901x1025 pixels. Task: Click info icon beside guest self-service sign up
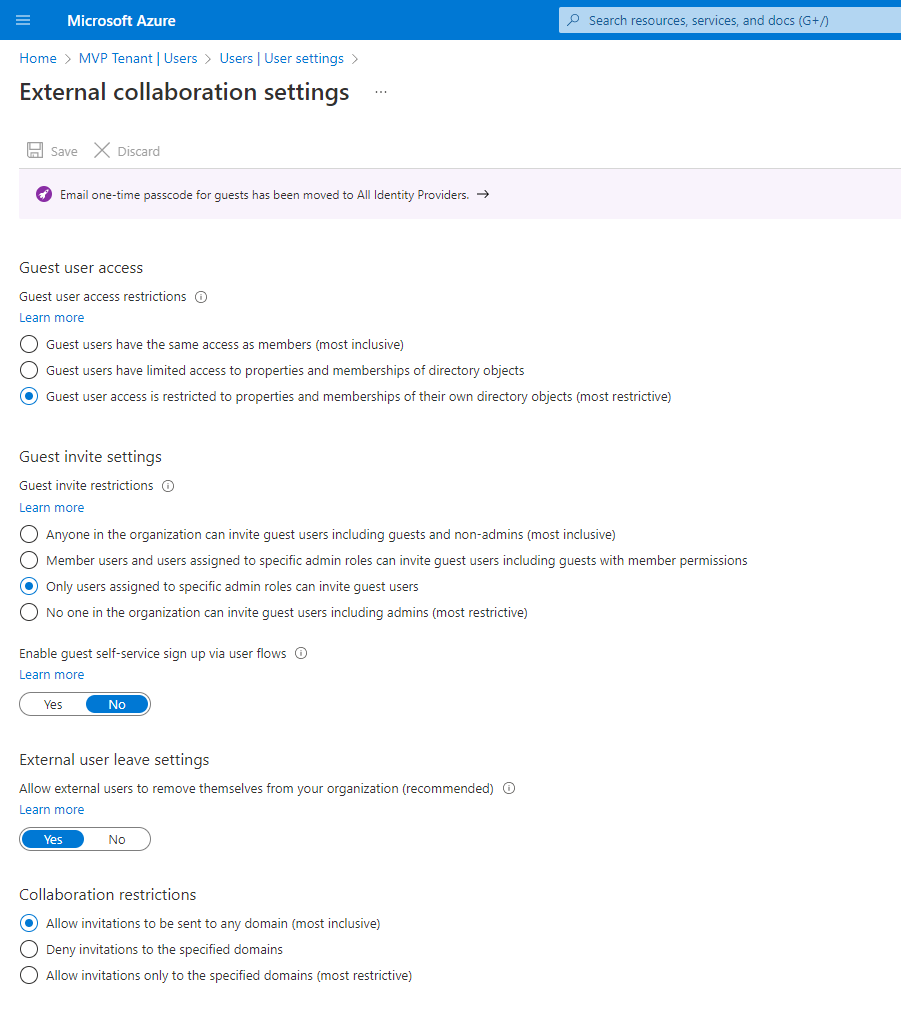pyautogui.click(x=299, y=653)
